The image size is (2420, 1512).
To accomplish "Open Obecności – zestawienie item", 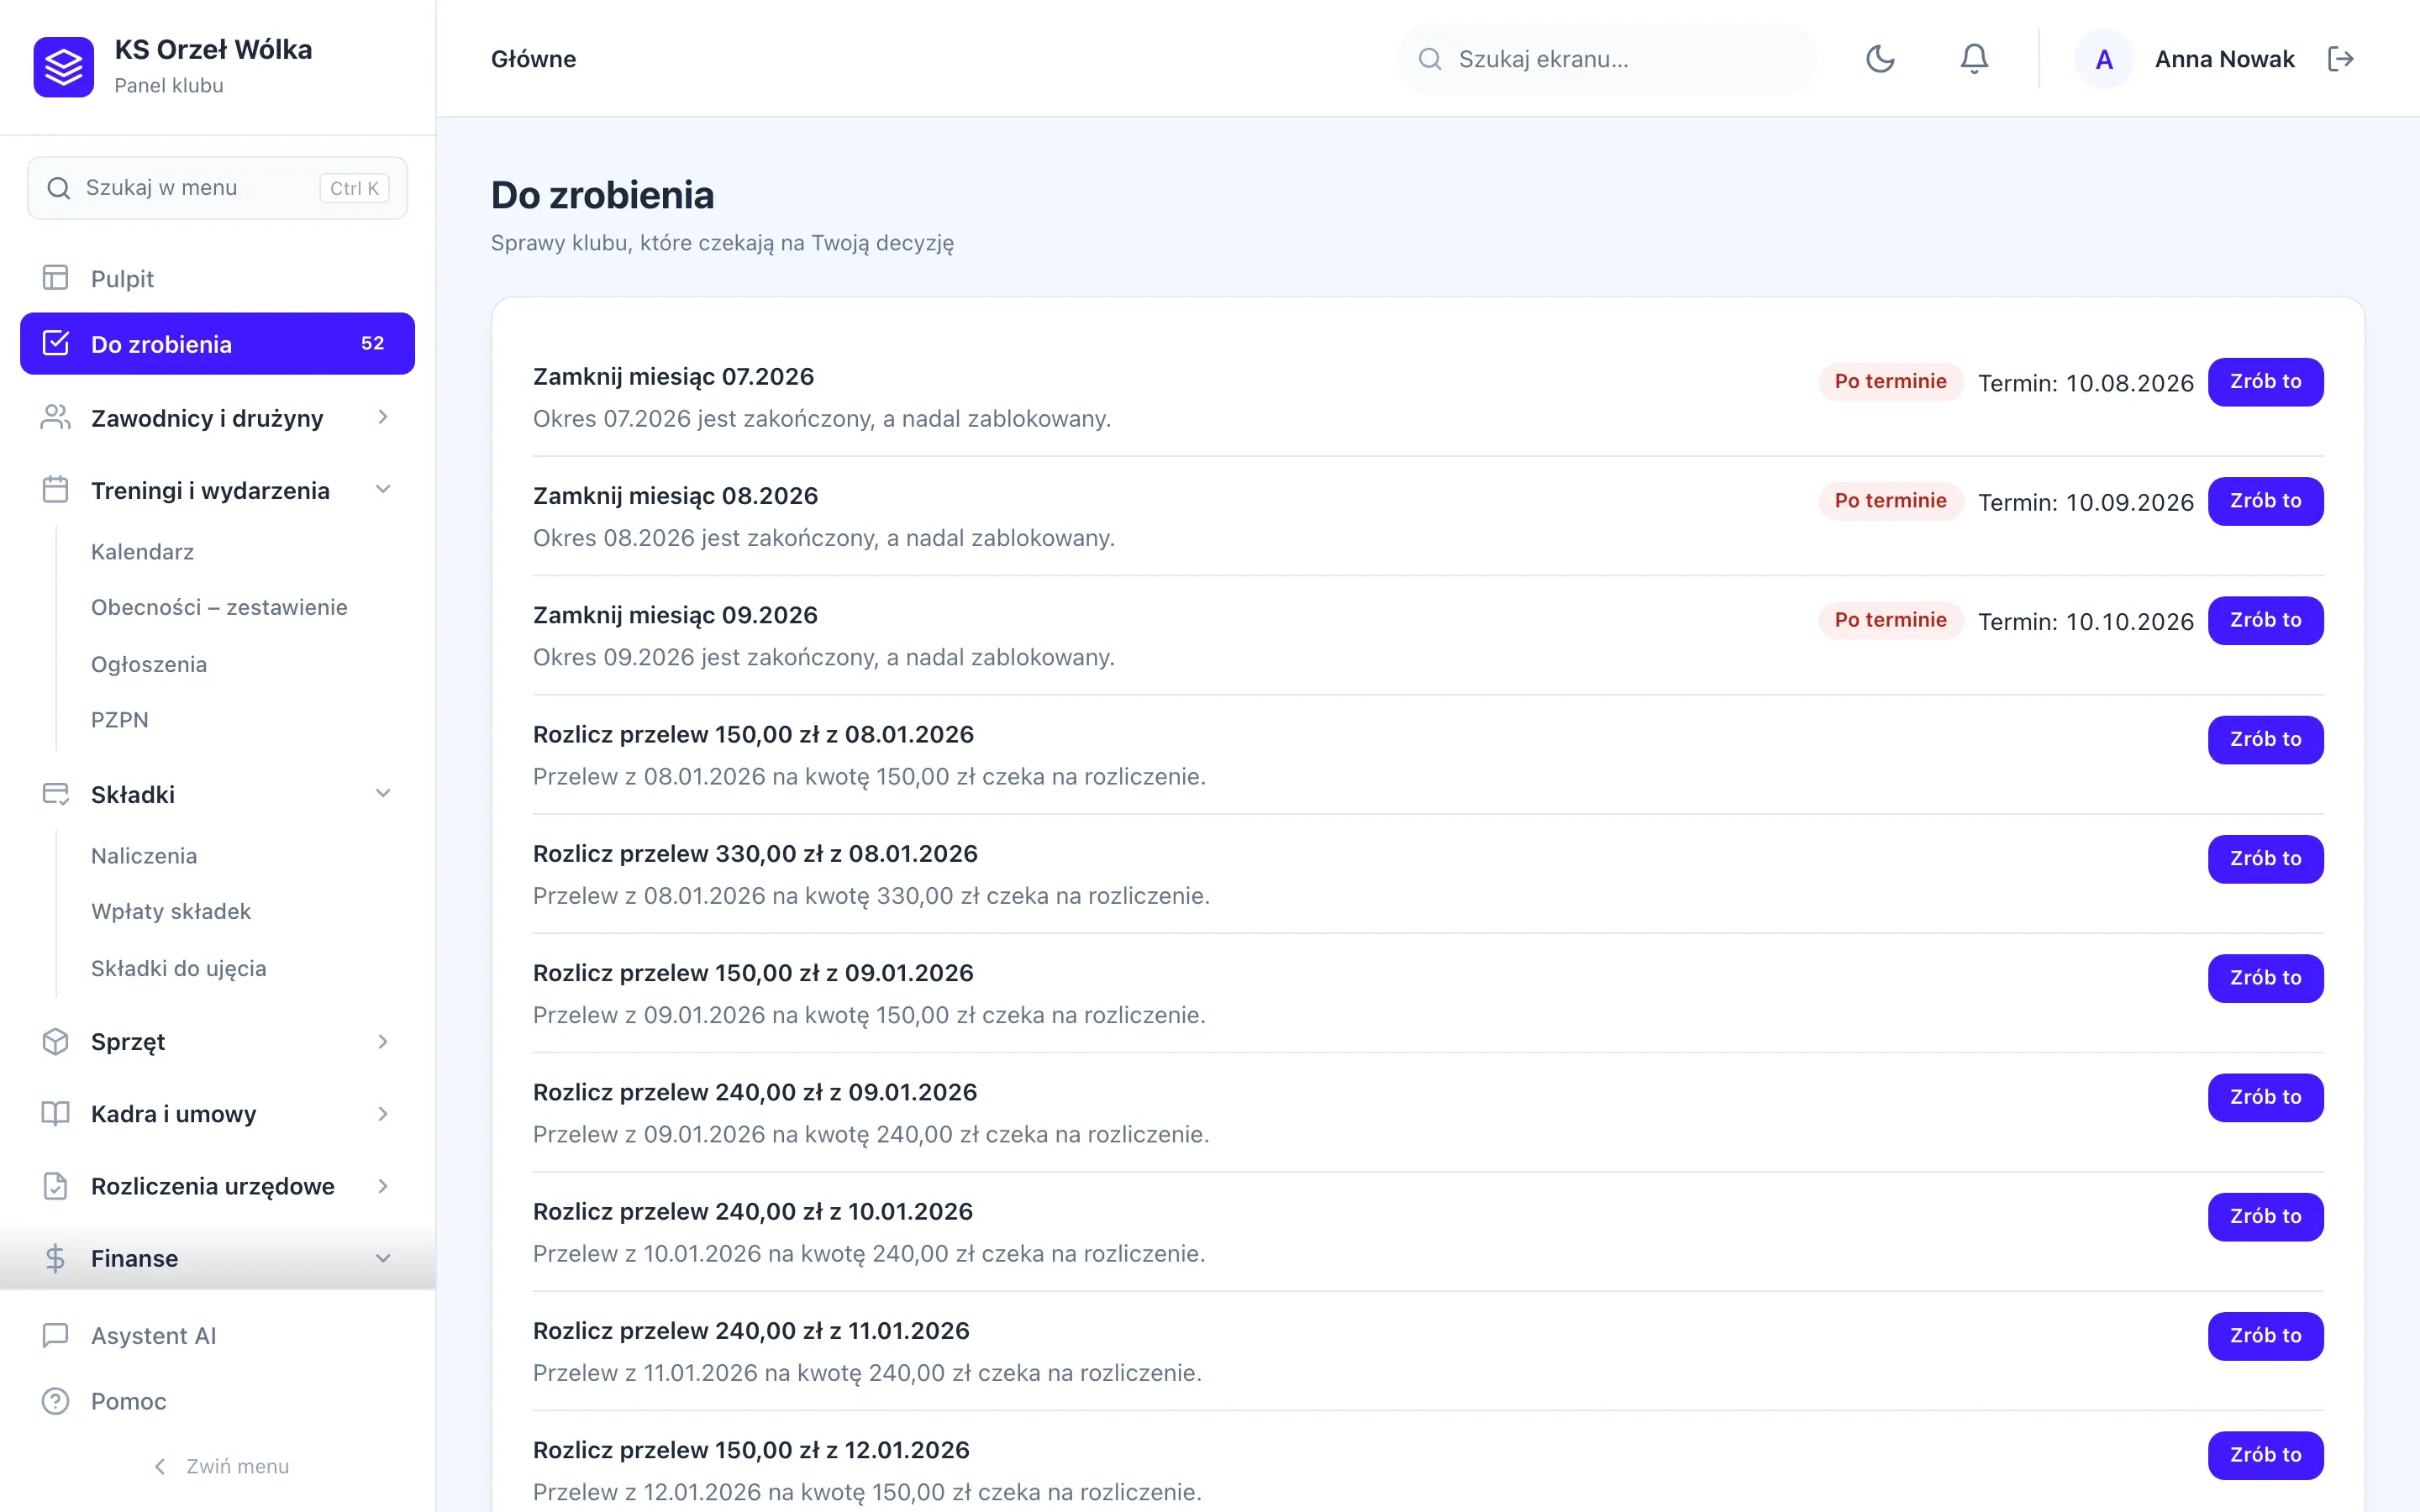I will tap(219, 607).
